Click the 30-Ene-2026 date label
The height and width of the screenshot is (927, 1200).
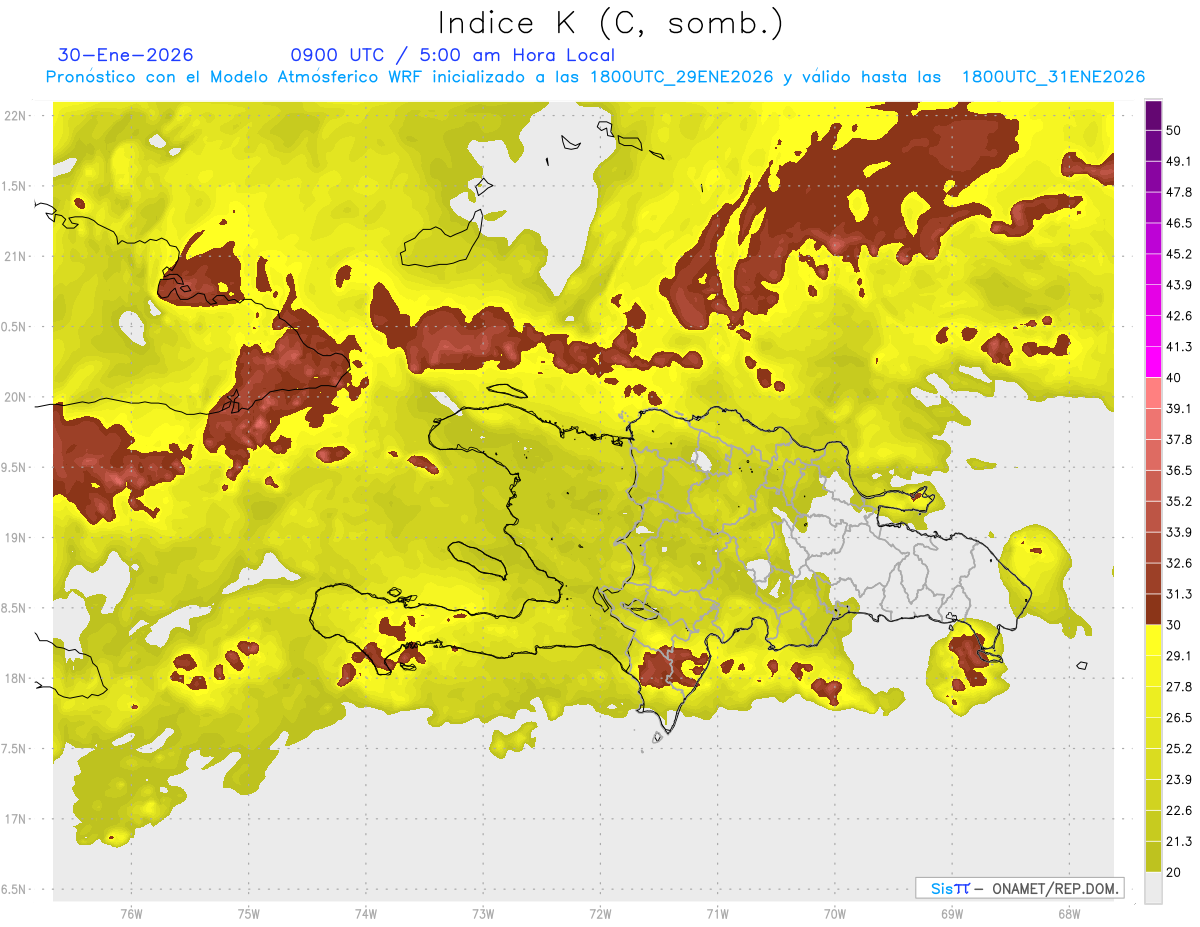(x=126, y=55)
